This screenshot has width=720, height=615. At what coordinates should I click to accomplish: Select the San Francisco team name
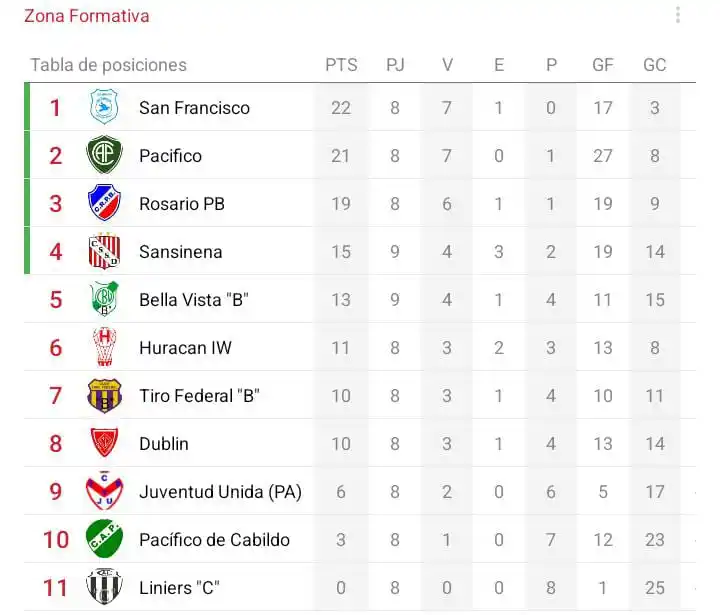[x=194, y=108]
